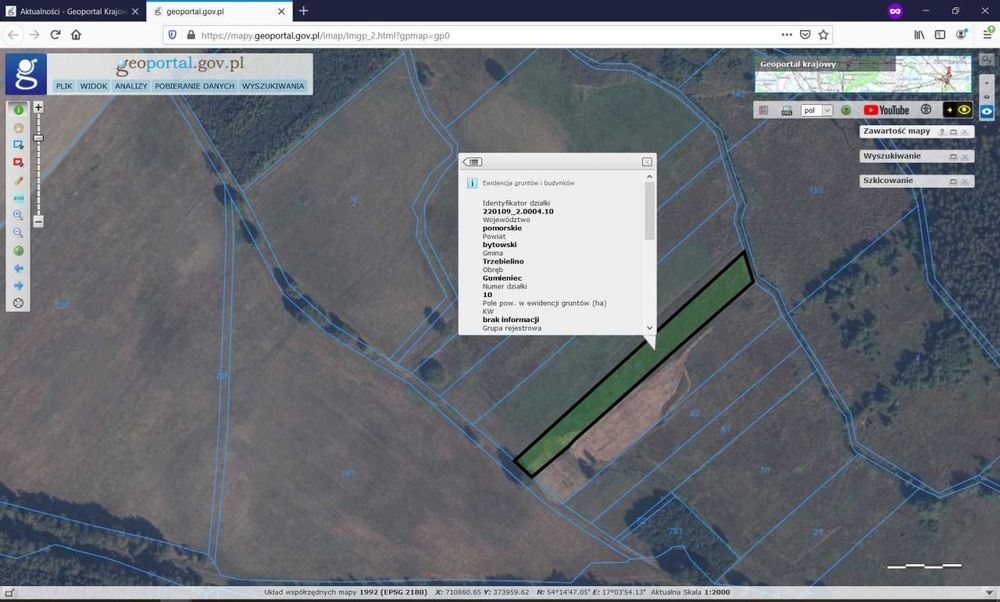Click popup scrollbar up arrow
This screenshot has height=602, width=1000.
coord(649,177)
